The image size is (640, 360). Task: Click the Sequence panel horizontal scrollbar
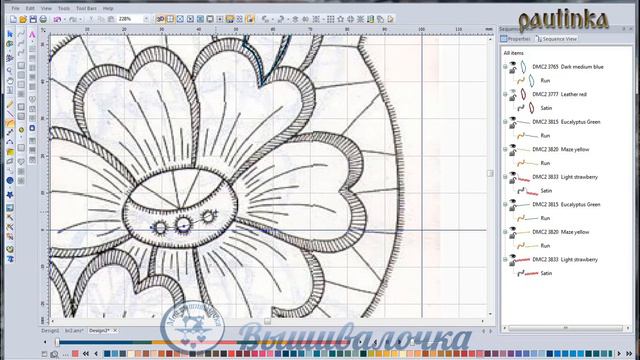pos(566,328)
